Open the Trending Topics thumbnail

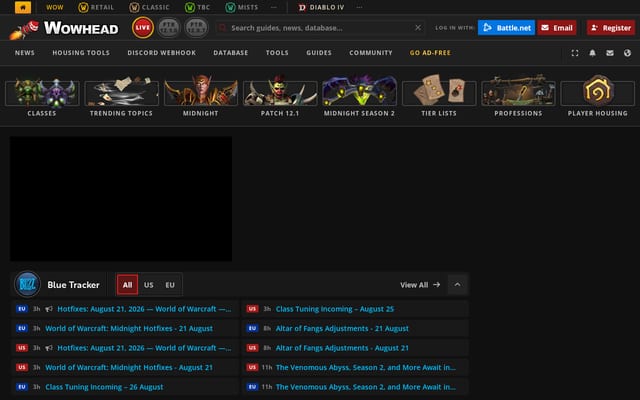121,96
